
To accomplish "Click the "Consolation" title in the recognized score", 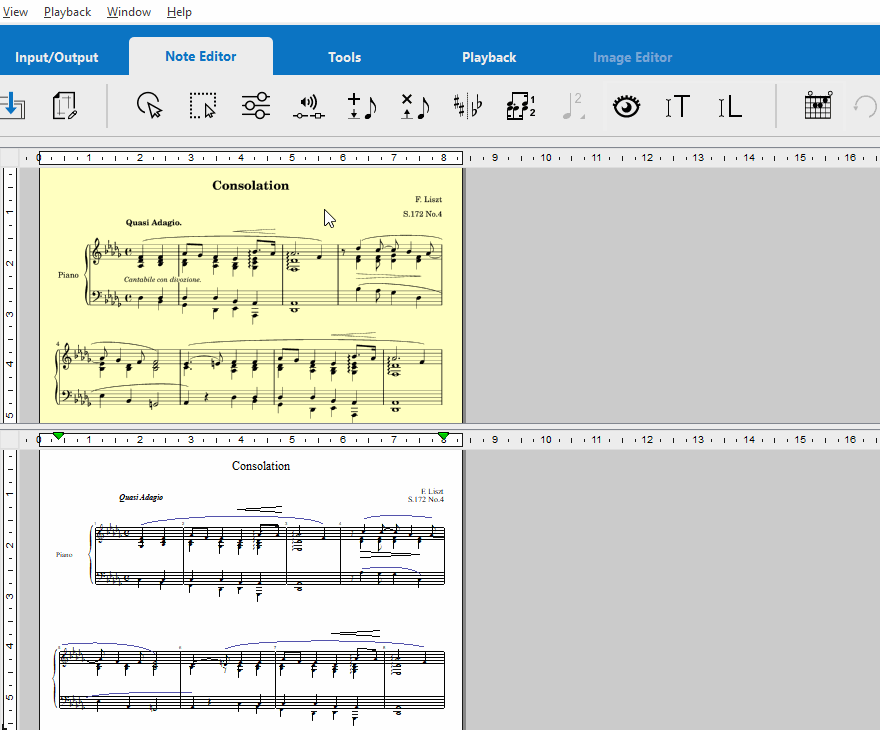I will 261,466.
